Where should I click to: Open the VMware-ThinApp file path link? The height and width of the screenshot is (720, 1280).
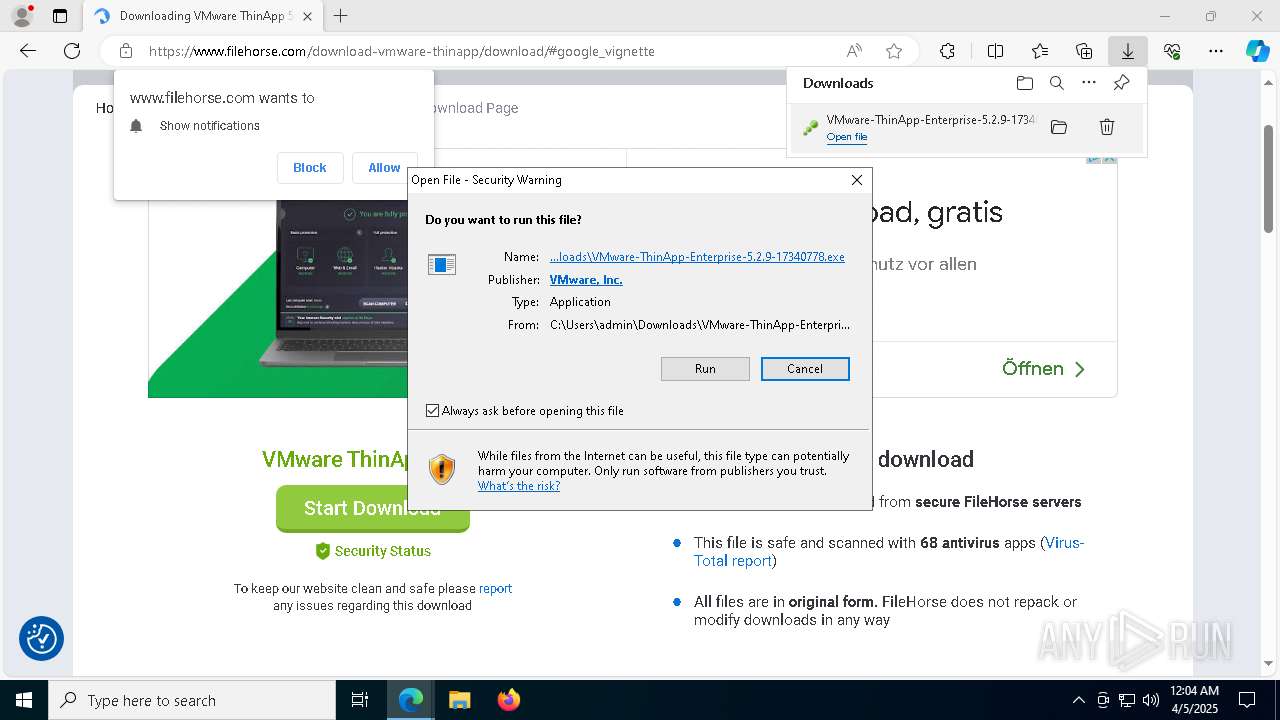point(697,257)
